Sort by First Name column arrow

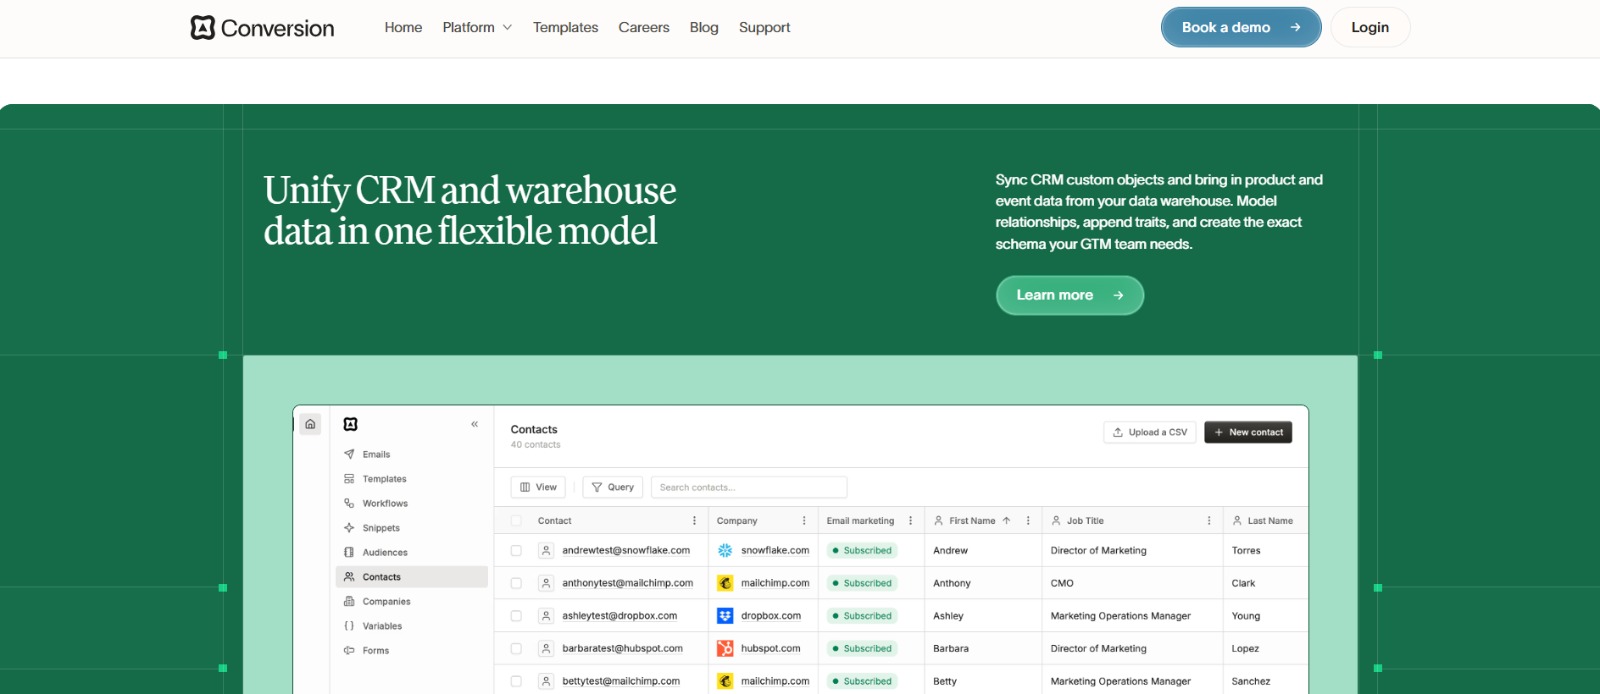click(x=1006, y=521)
